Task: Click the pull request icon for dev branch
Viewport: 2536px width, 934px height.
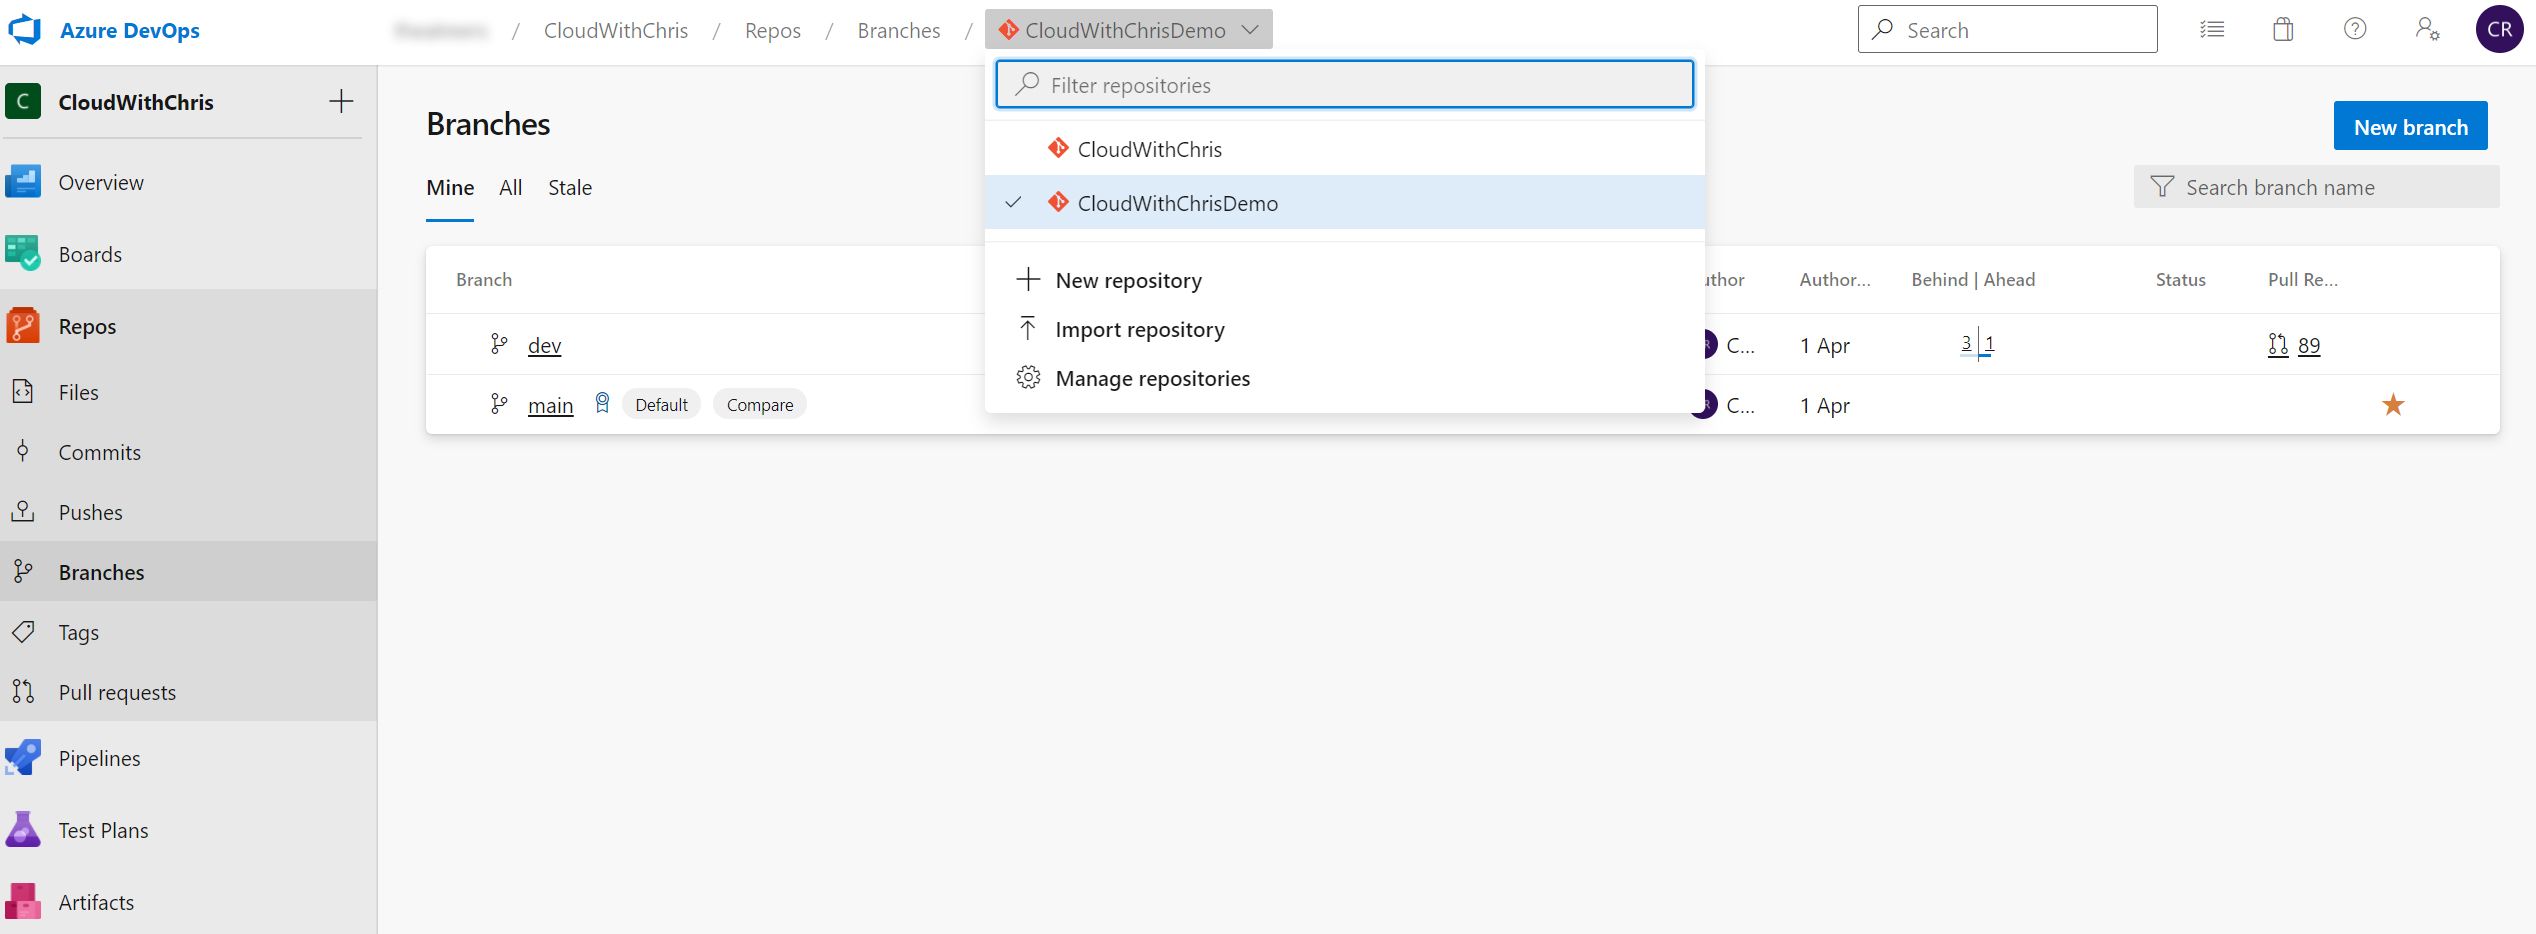Action: (x=2278, y=345)
